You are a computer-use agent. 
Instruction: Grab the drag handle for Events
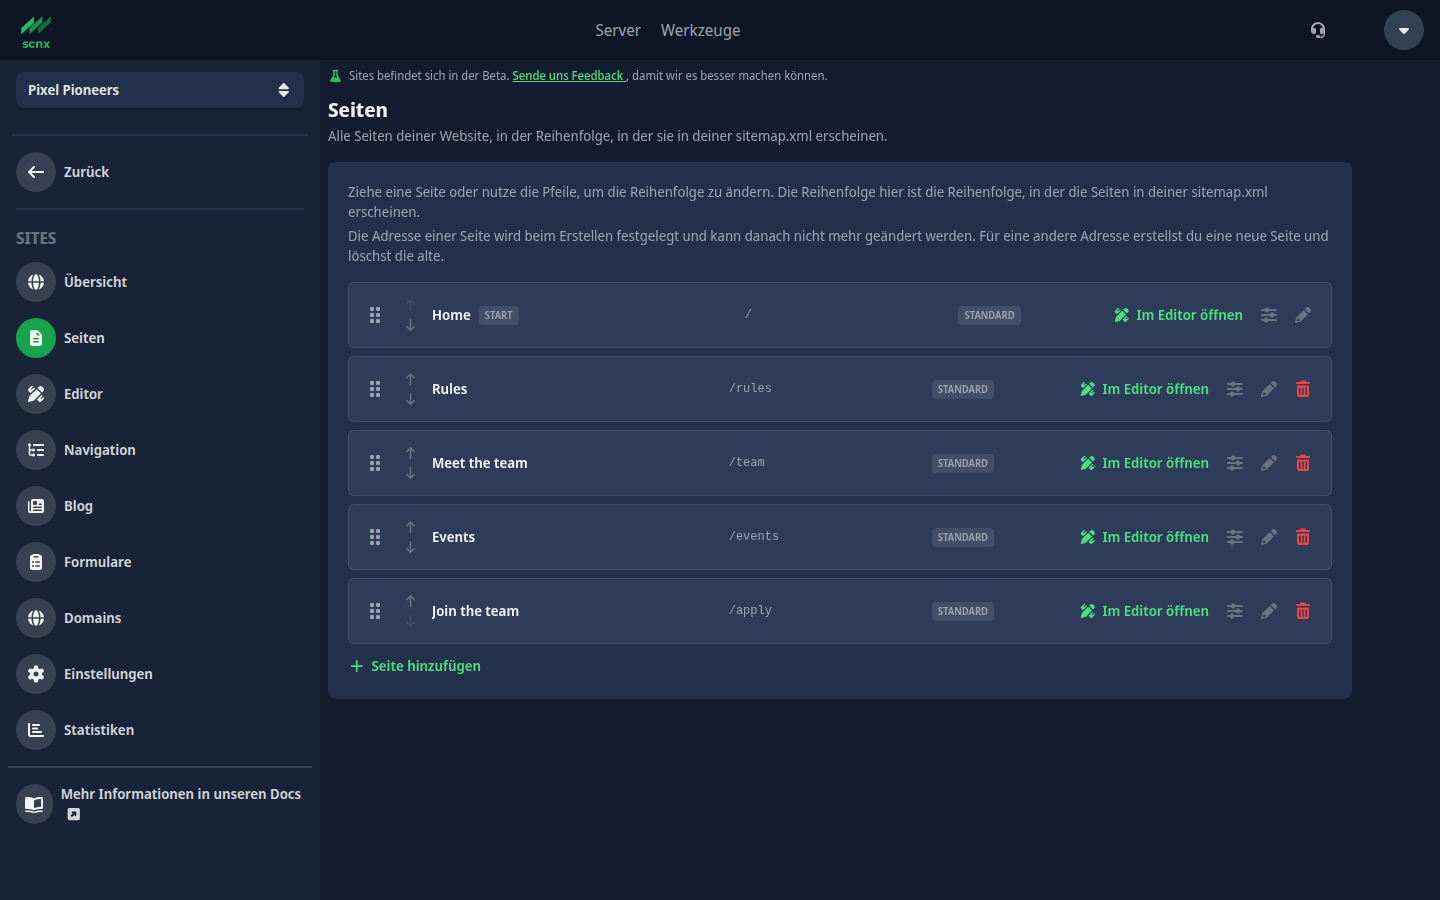375,537
